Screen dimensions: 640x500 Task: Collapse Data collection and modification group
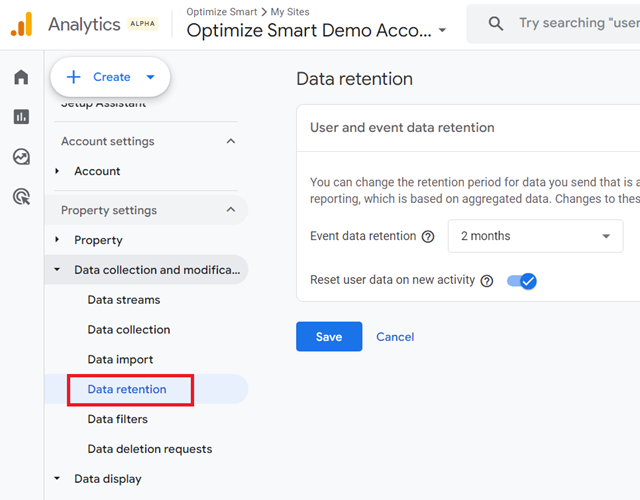pyautogui.click(x=57, y=269)
